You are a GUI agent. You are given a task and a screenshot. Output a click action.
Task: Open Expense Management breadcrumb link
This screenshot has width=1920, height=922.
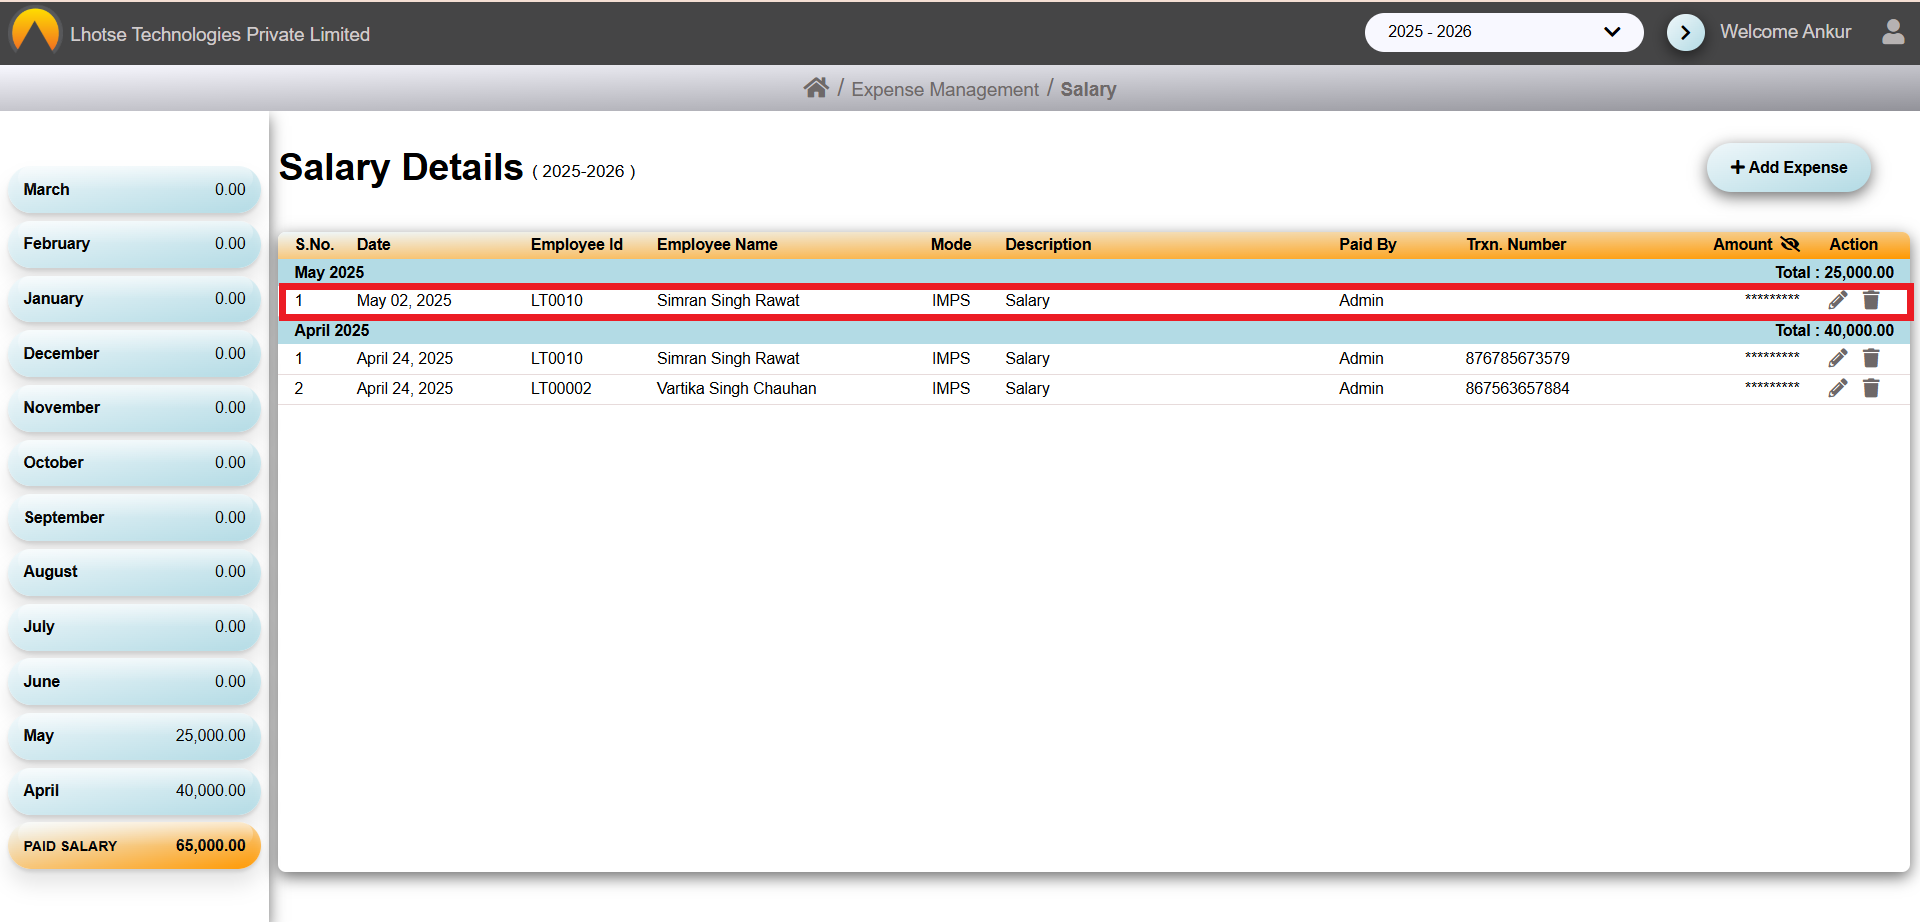pos(945,89)
